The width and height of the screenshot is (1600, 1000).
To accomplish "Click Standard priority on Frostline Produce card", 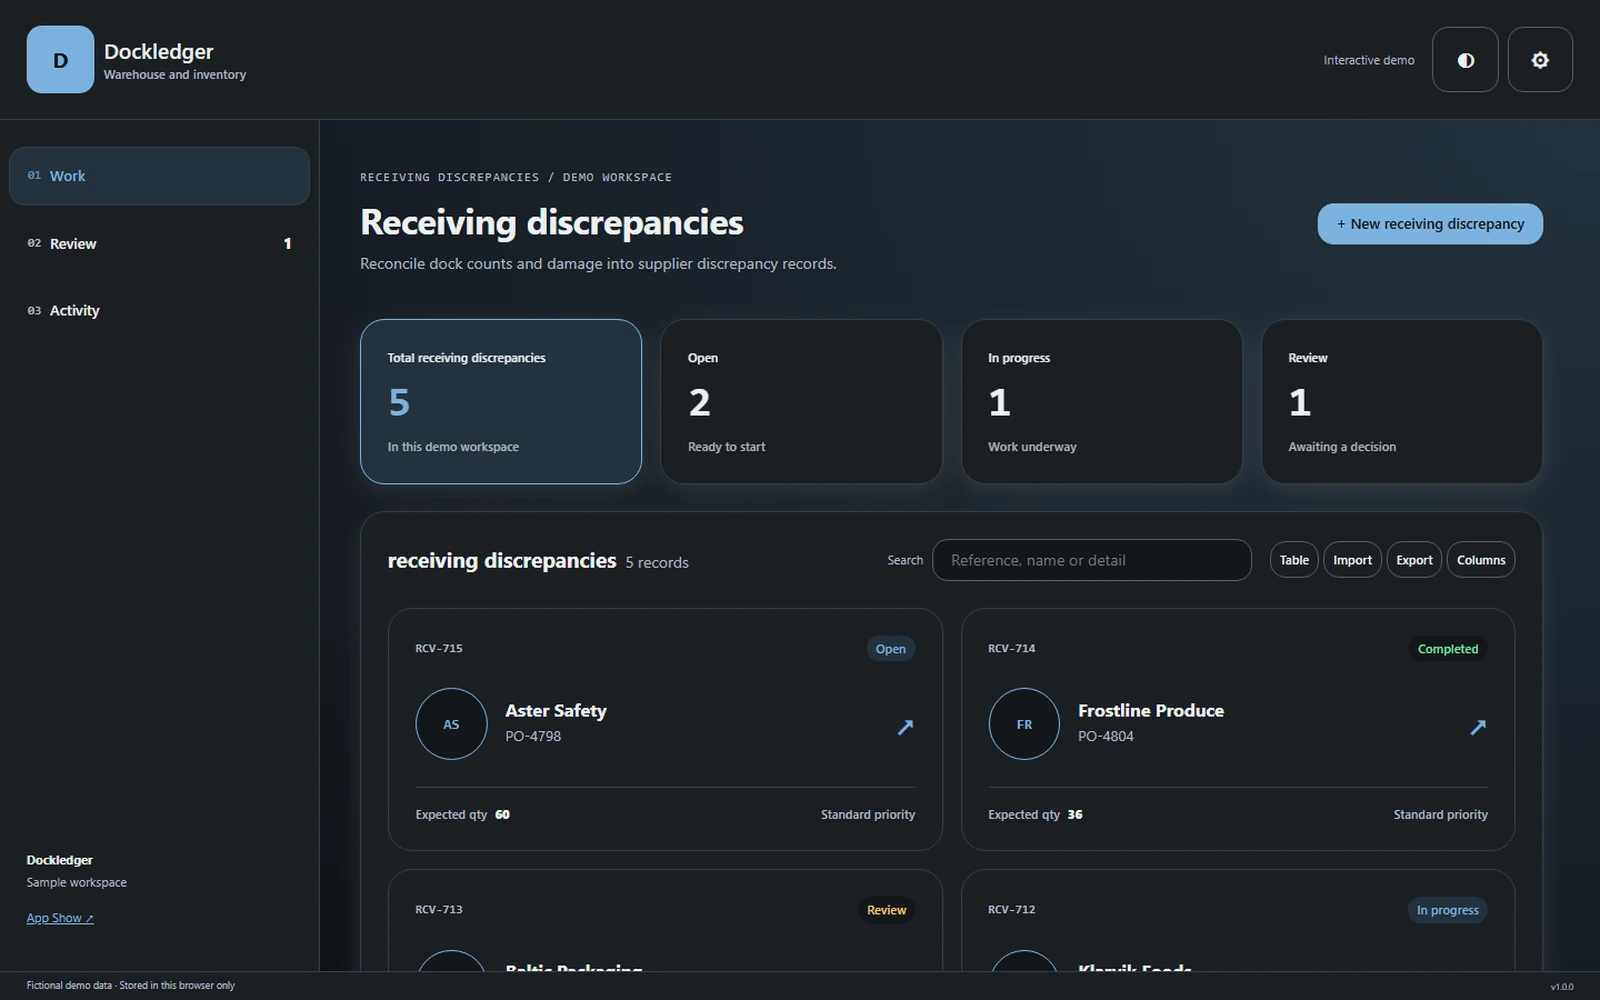I will [x=1441, y=815].
